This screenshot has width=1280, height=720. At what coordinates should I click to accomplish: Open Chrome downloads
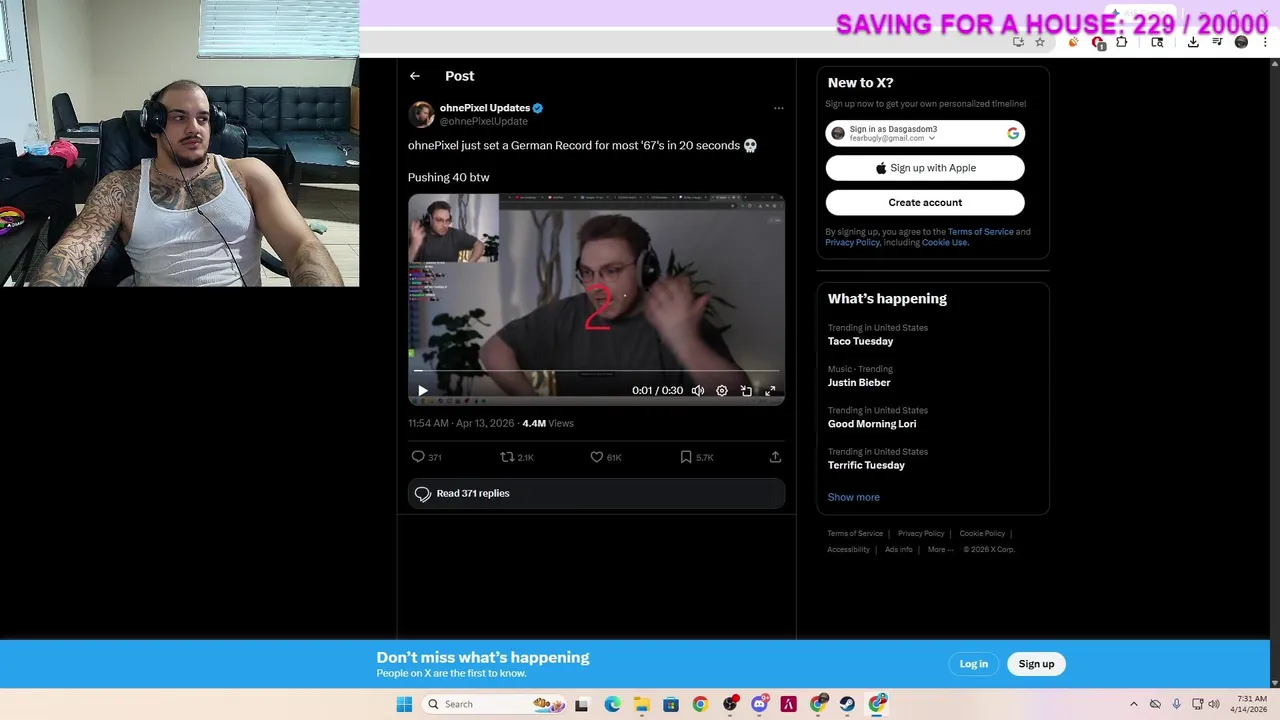1193,42
